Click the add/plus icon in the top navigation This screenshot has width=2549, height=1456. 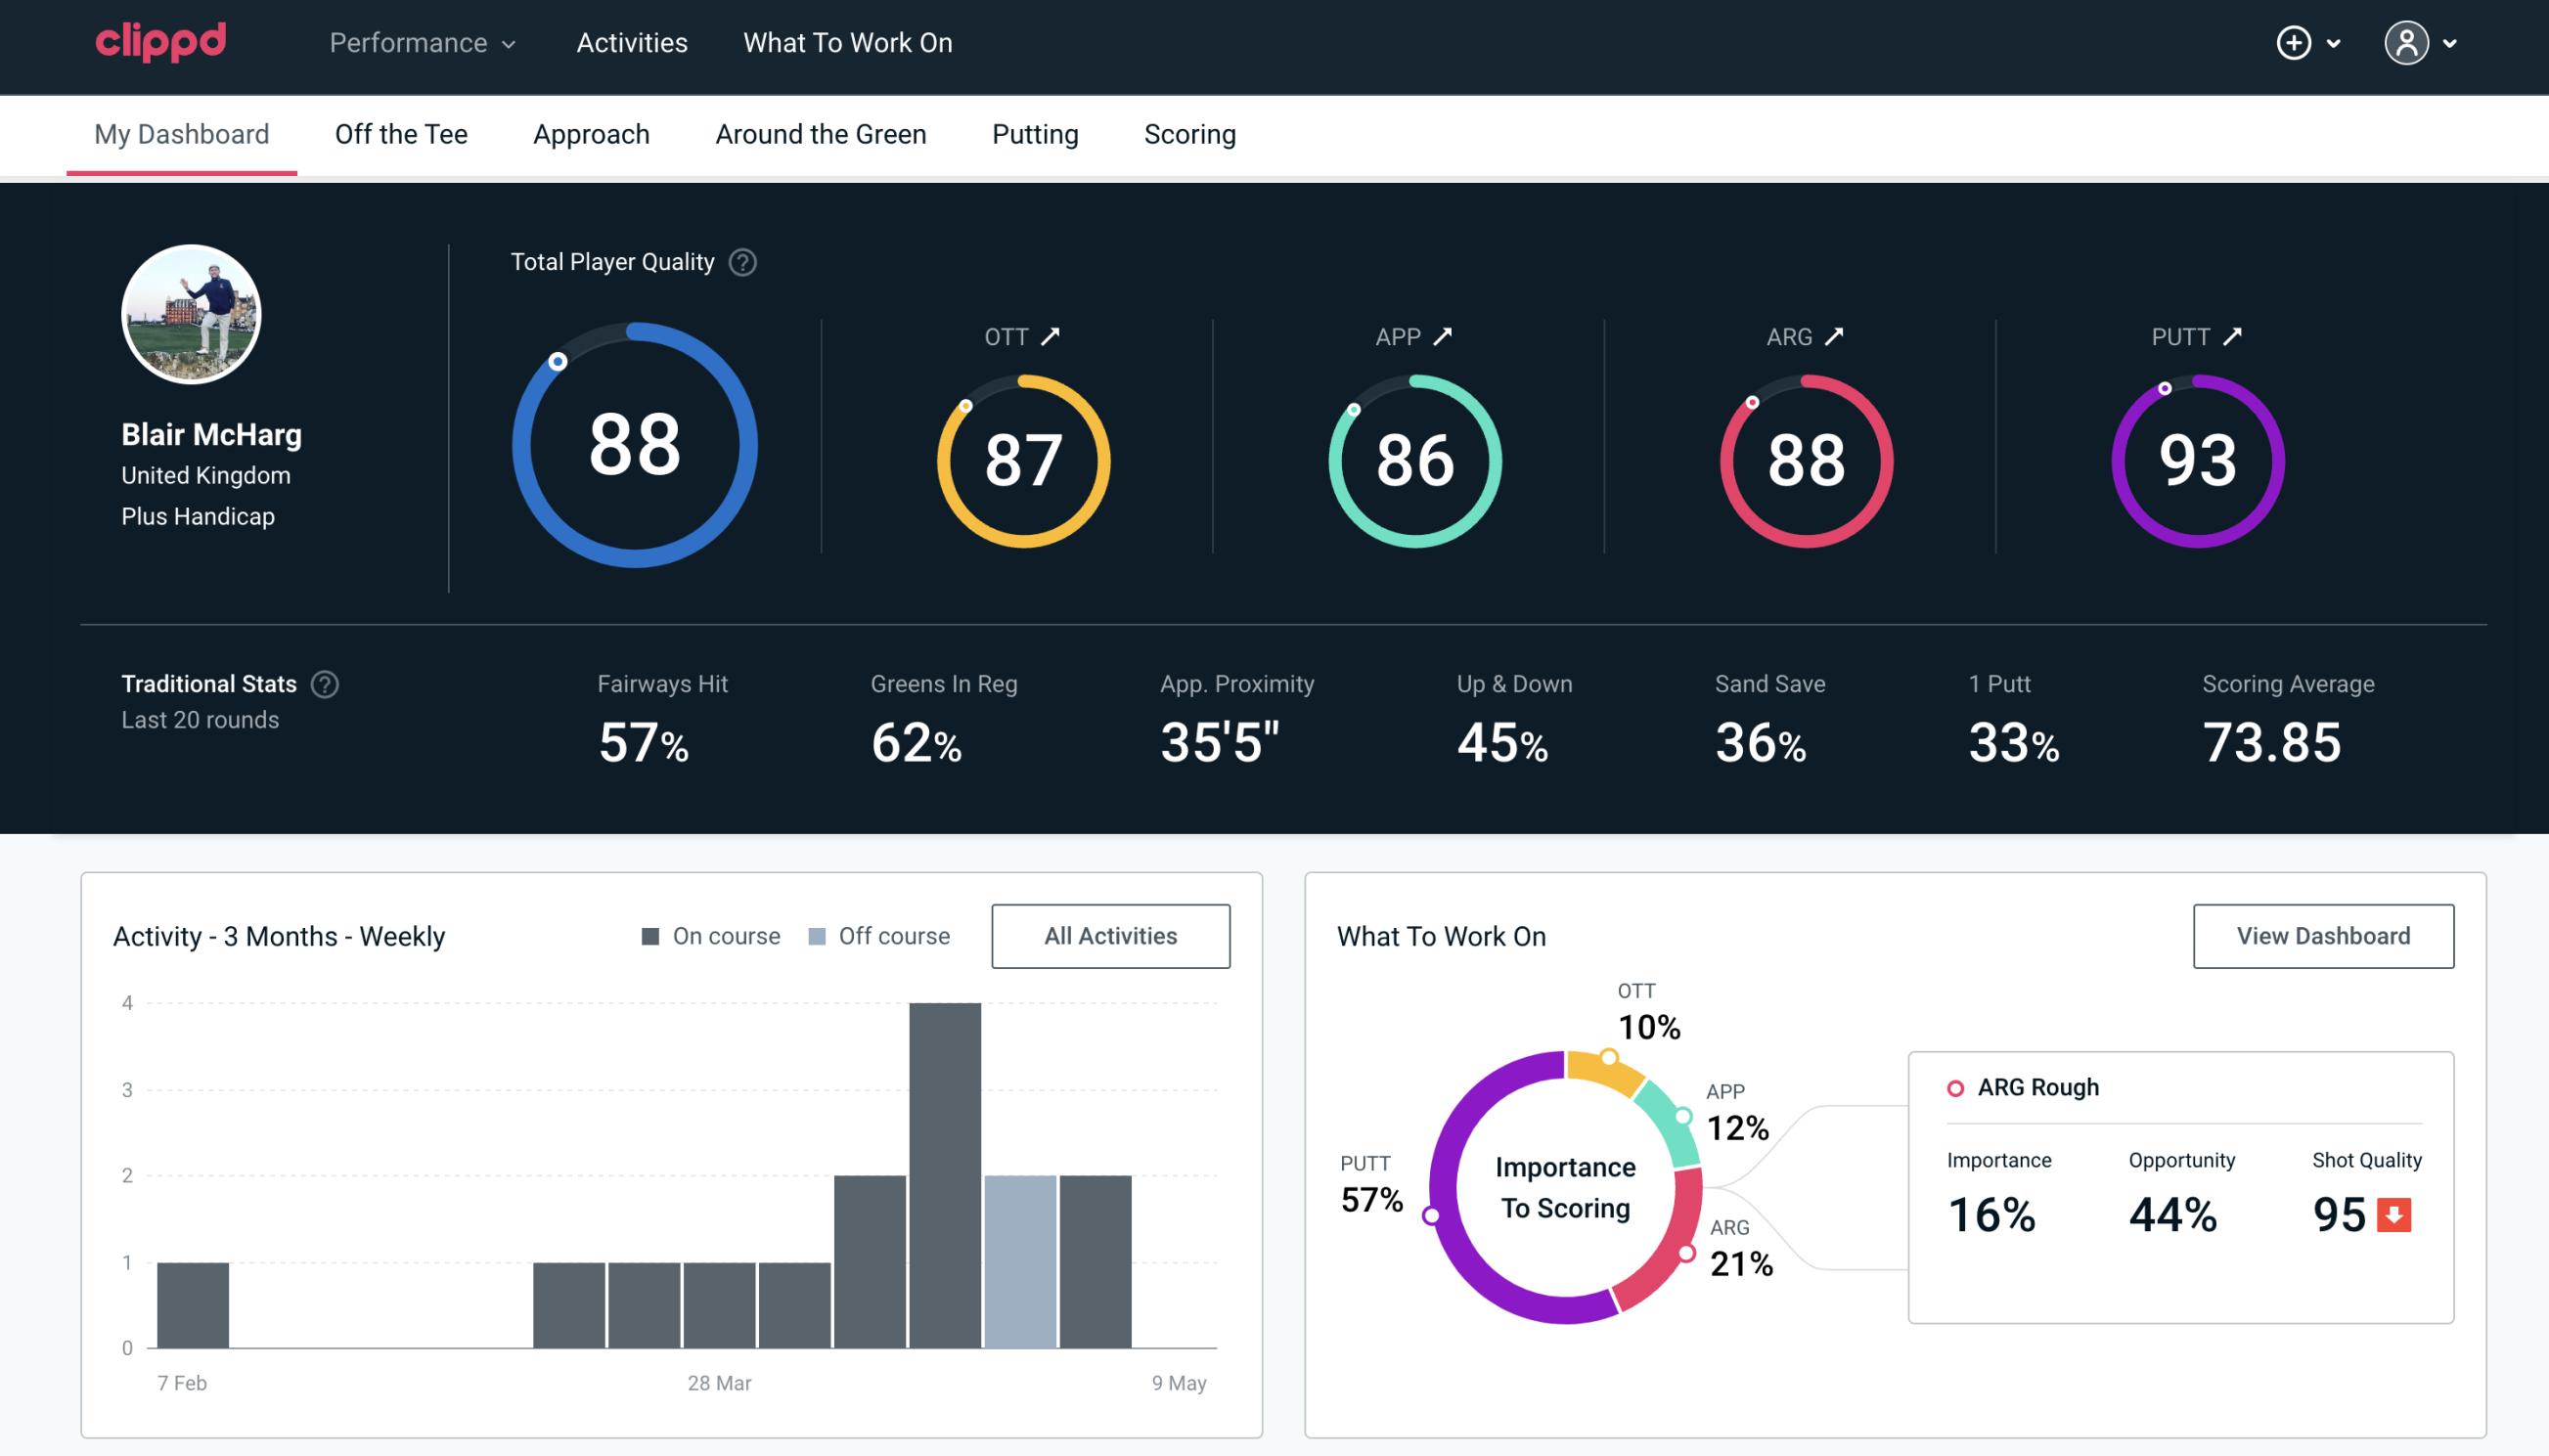2295,42
